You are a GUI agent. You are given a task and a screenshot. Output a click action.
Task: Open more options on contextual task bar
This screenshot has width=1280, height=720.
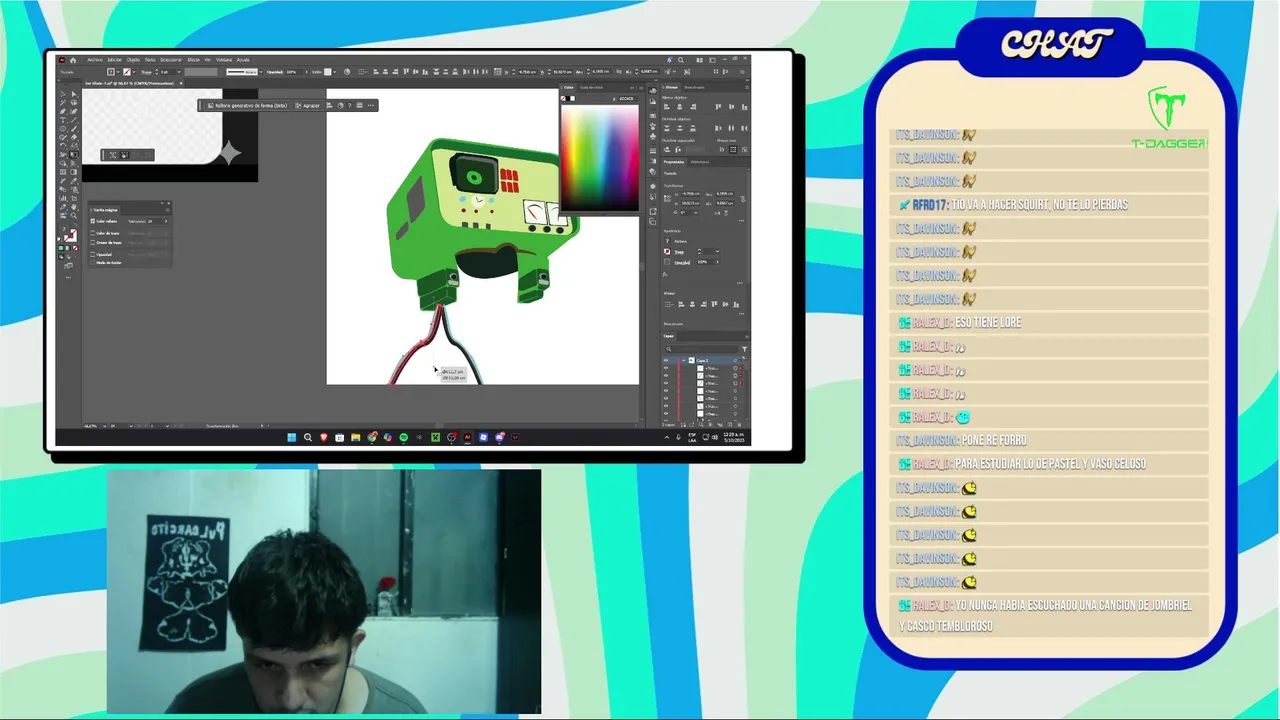pyautogui.click(x=371, y=106)
